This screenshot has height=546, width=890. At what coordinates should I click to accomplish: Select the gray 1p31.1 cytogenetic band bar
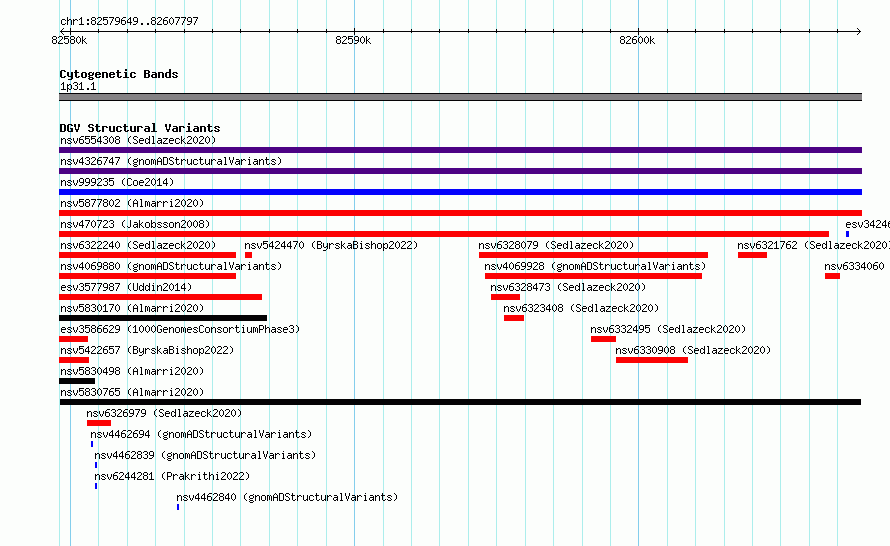[x=460, y=97]
